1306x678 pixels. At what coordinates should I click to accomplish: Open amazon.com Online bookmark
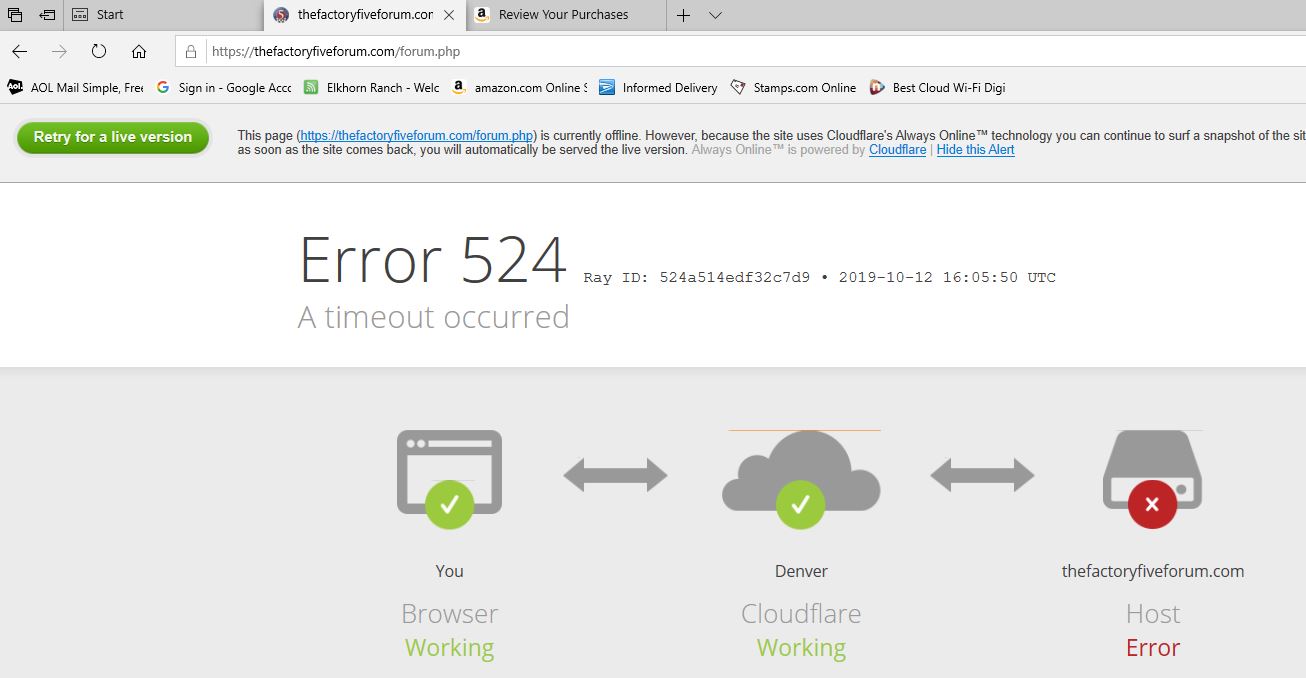[x=520, y=88]
